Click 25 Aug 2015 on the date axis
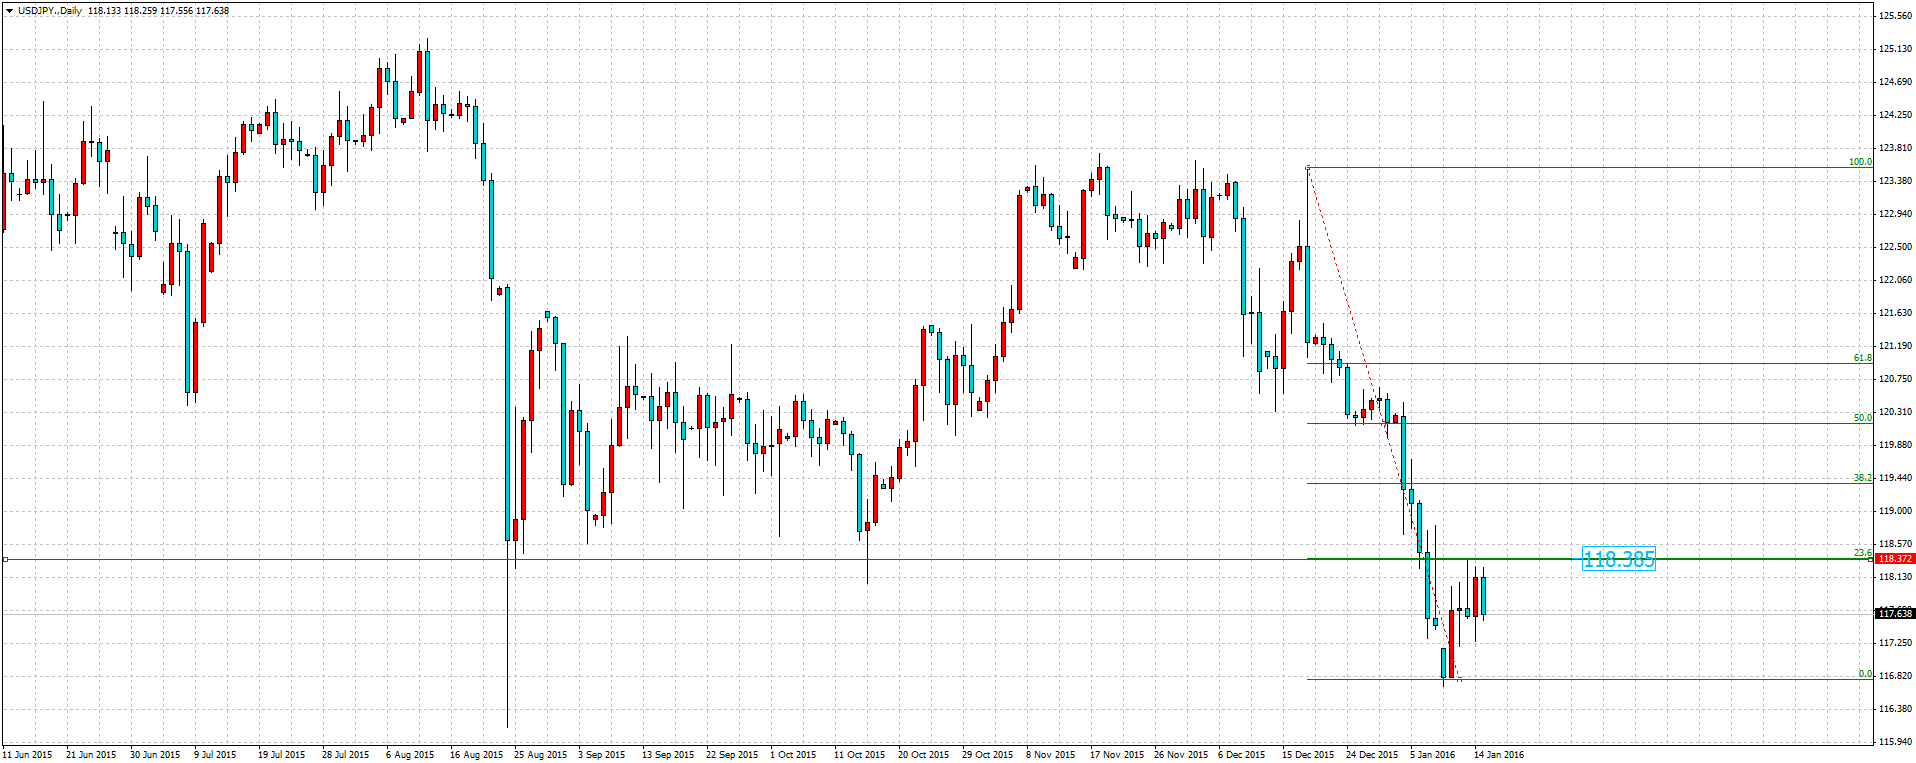The width and height of the screenshot is (1916, 763). pyautogui.click(x=540, y=754)
